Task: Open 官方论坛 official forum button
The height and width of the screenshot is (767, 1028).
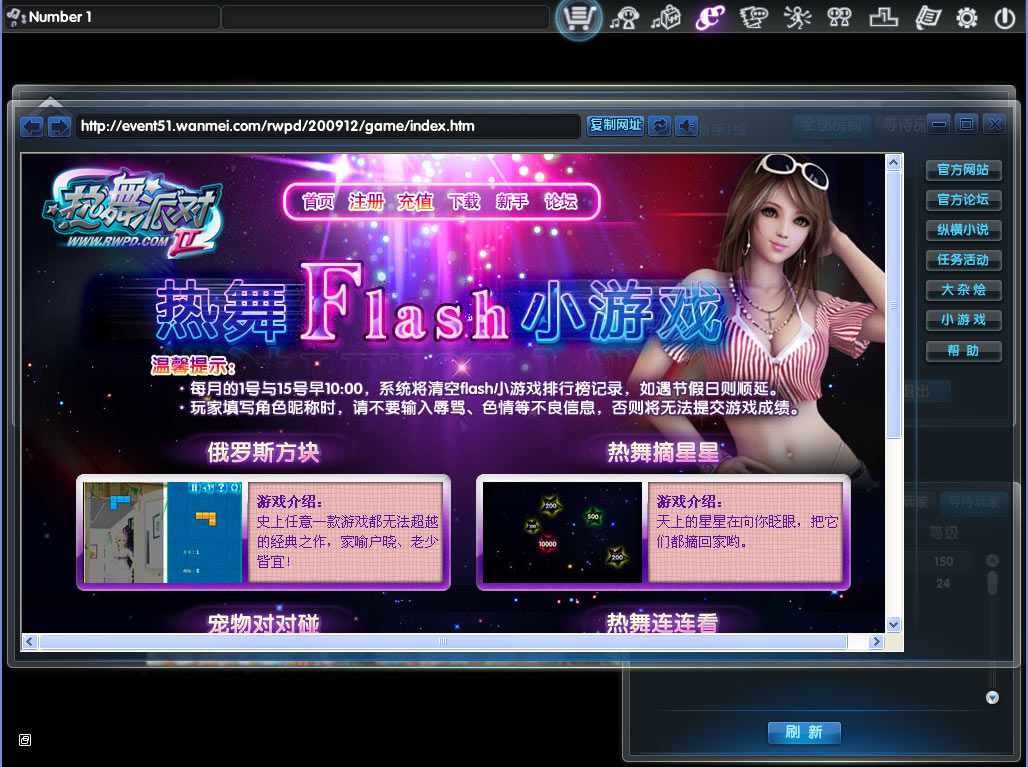Action: (x=963, y=200)
